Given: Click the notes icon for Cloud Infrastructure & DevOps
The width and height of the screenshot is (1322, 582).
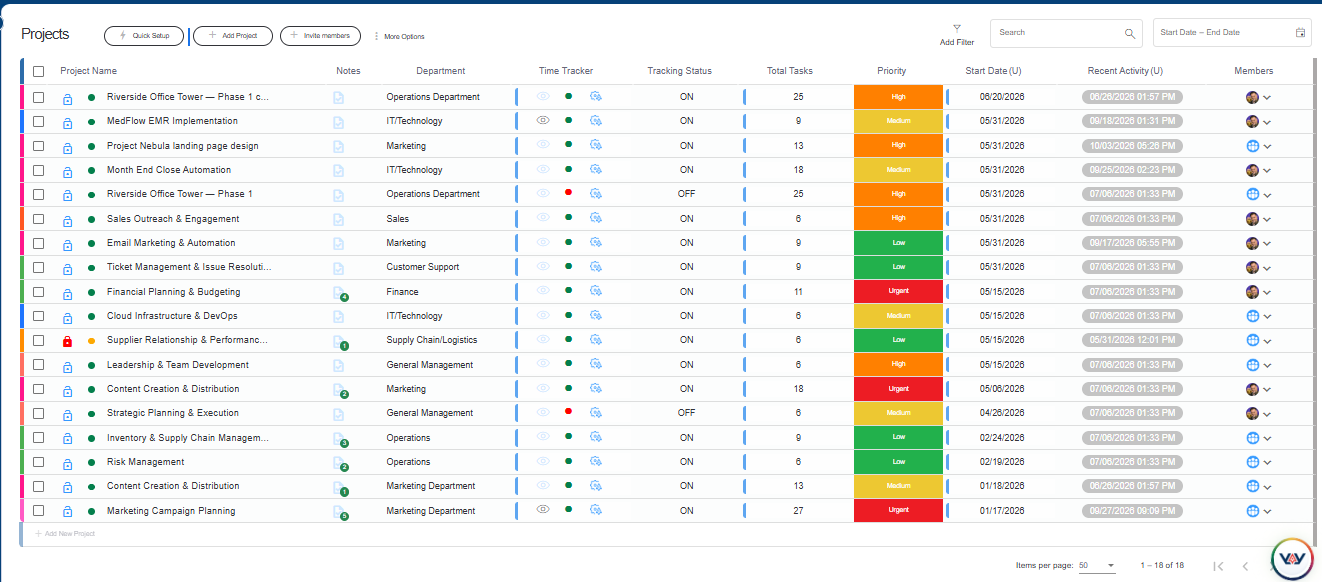Looking at the screenshot, I should 338,316.
